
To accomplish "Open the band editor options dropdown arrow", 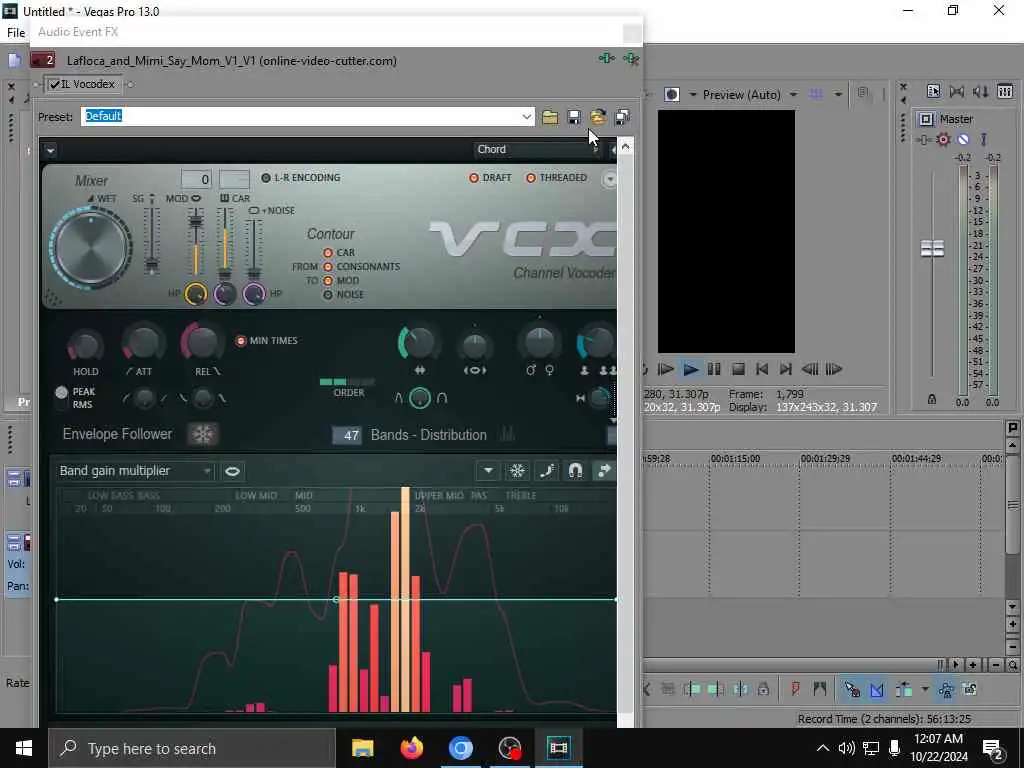I will coord(488,471).
